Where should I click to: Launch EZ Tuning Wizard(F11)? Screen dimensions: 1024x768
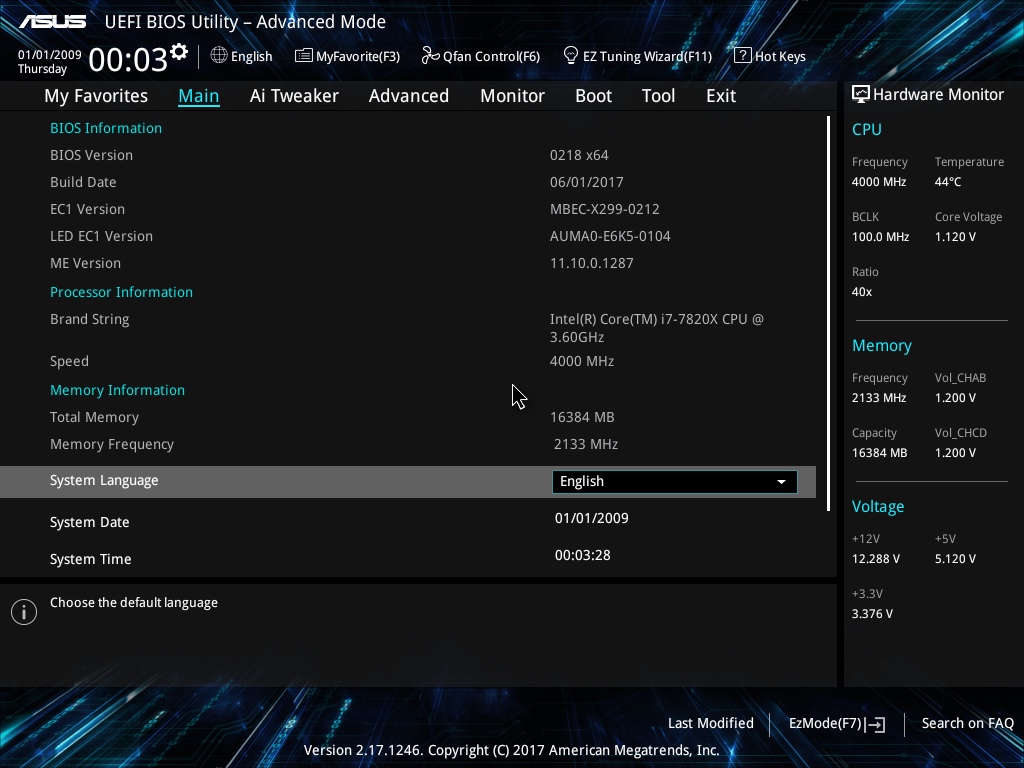pyautogui.click(x=647, y=56)
